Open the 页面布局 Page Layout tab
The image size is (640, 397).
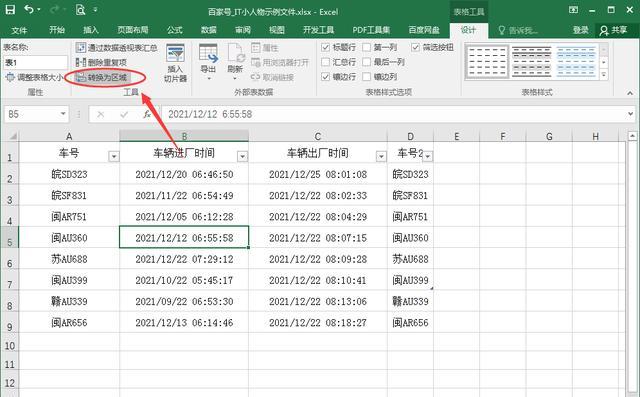point(133,30)
